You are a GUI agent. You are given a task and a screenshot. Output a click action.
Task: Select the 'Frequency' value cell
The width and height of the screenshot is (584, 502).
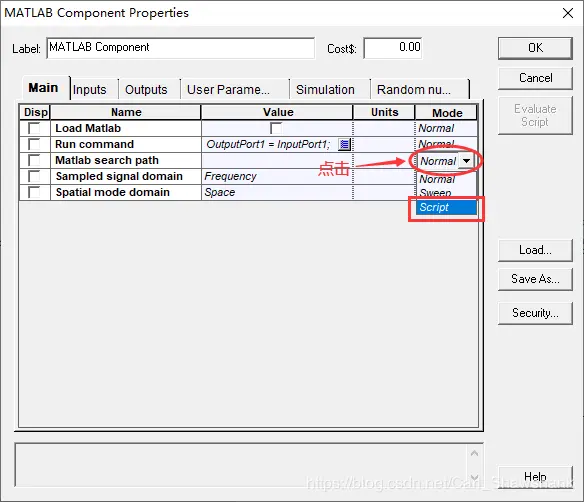pos(277,176)
